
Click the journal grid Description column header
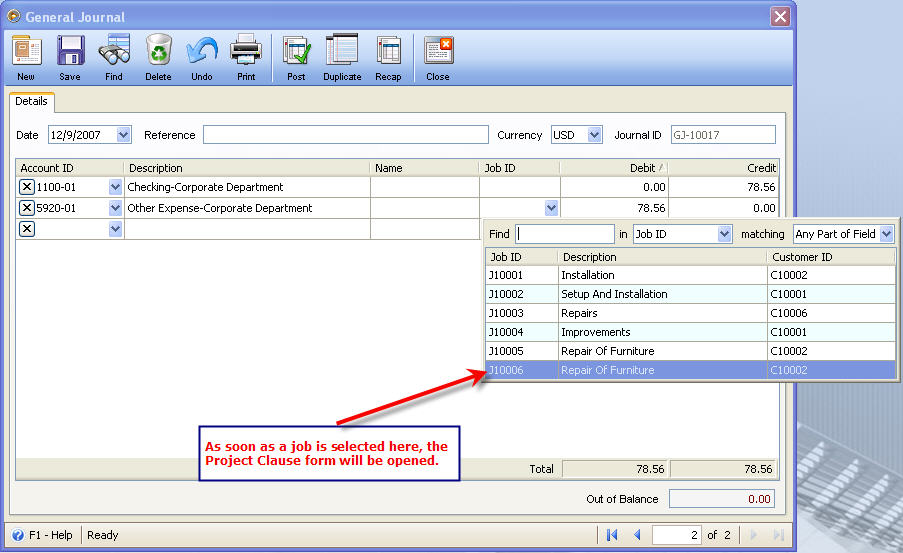(246, 168)
